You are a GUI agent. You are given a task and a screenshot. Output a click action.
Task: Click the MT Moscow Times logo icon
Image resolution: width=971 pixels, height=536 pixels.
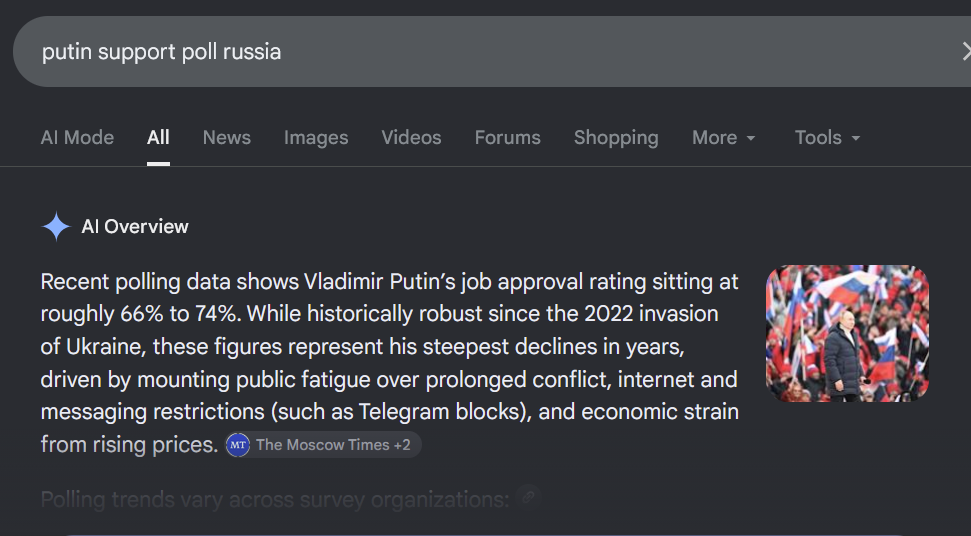pos(238,445)
